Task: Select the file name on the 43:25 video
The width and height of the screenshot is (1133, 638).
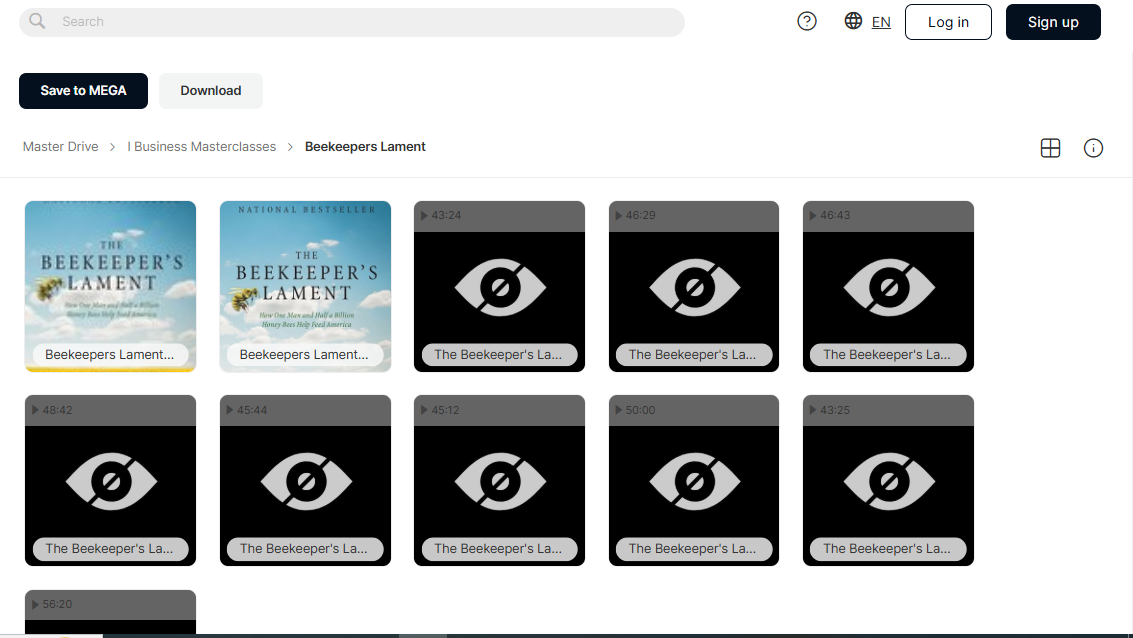Action: coord(887,549)
